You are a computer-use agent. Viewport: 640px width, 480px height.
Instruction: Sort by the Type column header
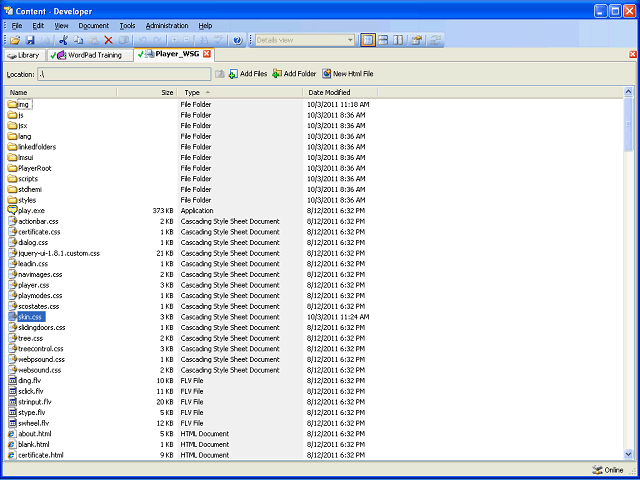click(x=240, y=93)
